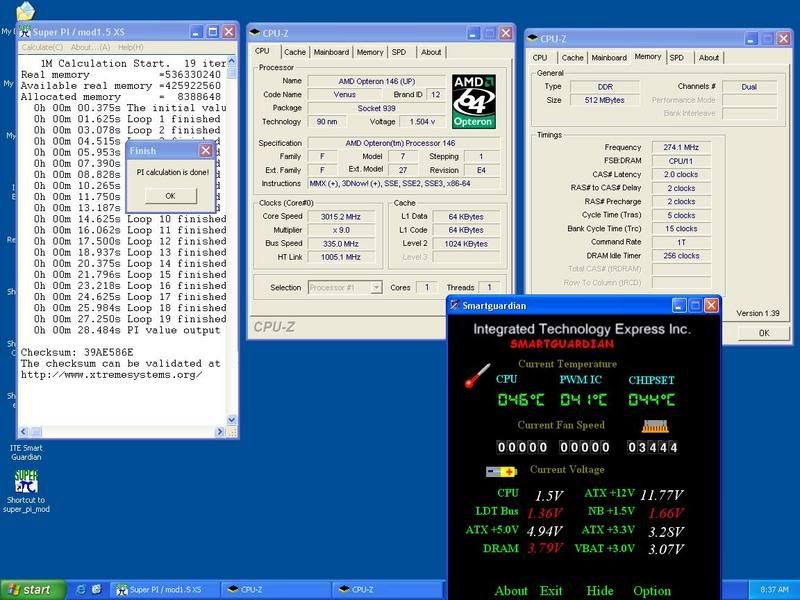The width and height of the screenshot is (800, 600).
Task: Click the battery voltage icon in Smartguardian
Action: click(501, 471)
